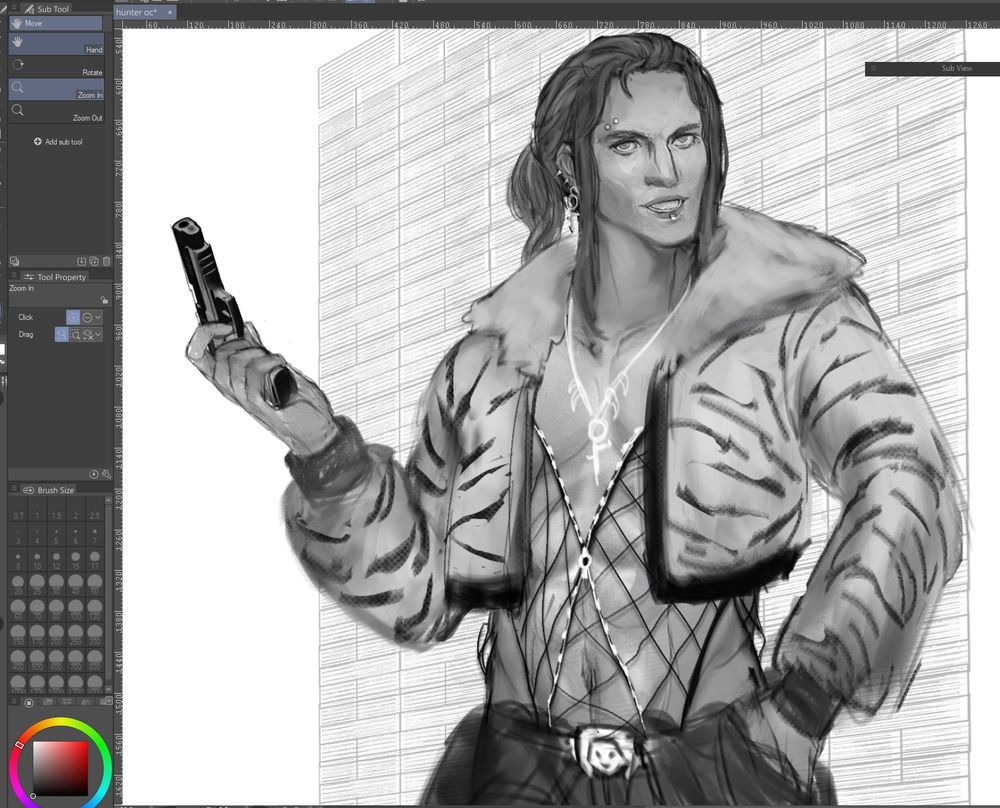Open the Brush Size palette tab
This screenshot has height=808, width=1000.
point(48,490)
